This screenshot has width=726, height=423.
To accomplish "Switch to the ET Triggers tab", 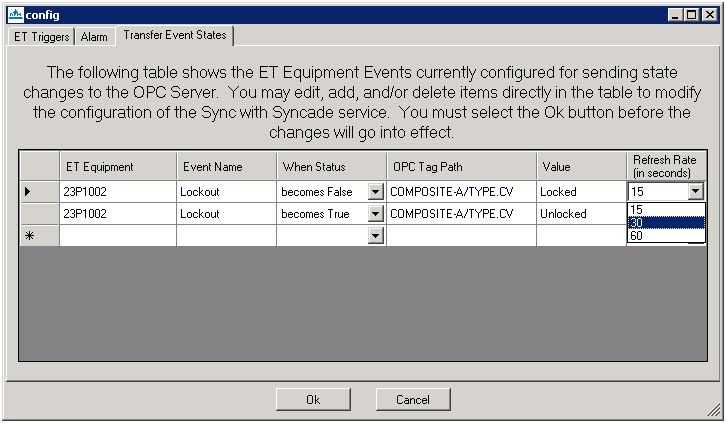I will (x=41, y=37).
